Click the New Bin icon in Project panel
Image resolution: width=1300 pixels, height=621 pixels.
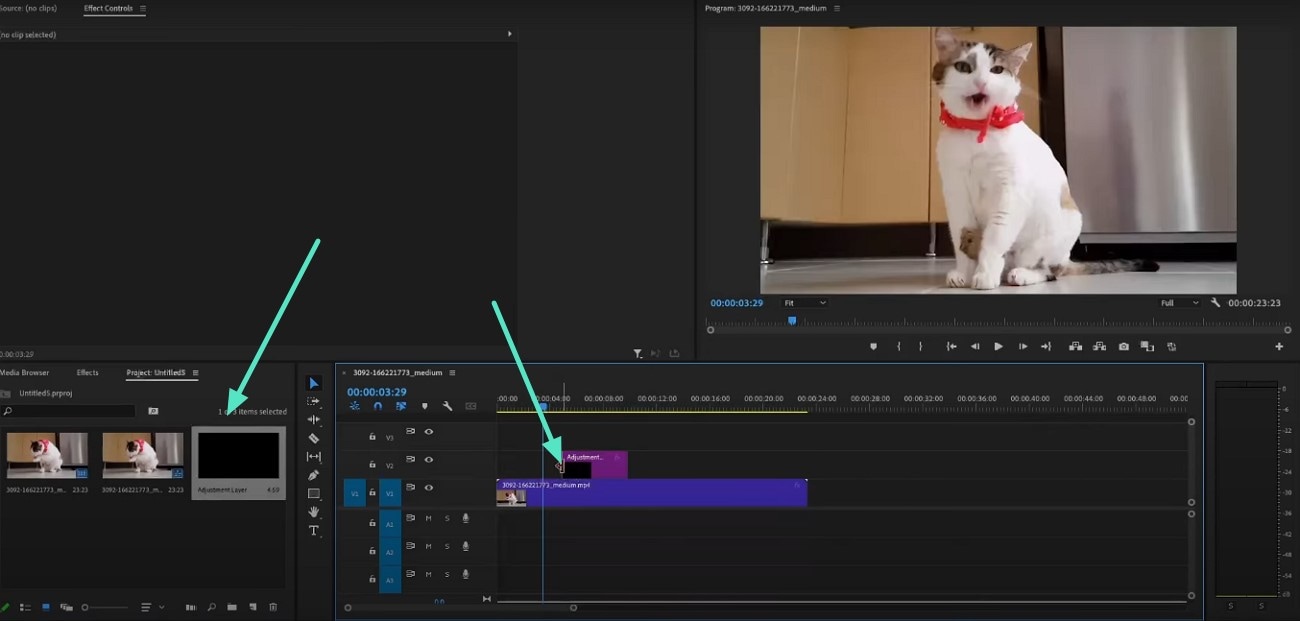click(x=232, y=607)
